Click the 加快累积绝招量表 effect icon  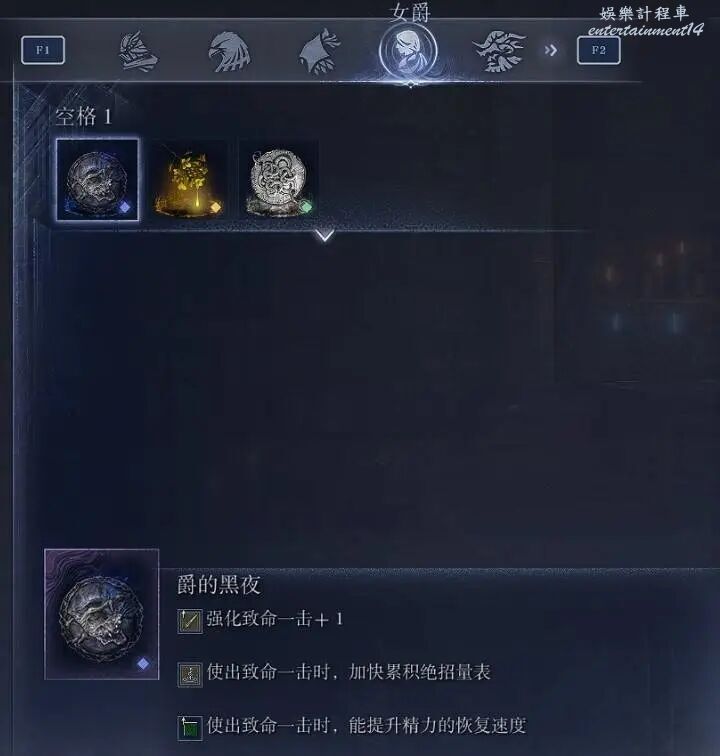[x=190, y=674]
